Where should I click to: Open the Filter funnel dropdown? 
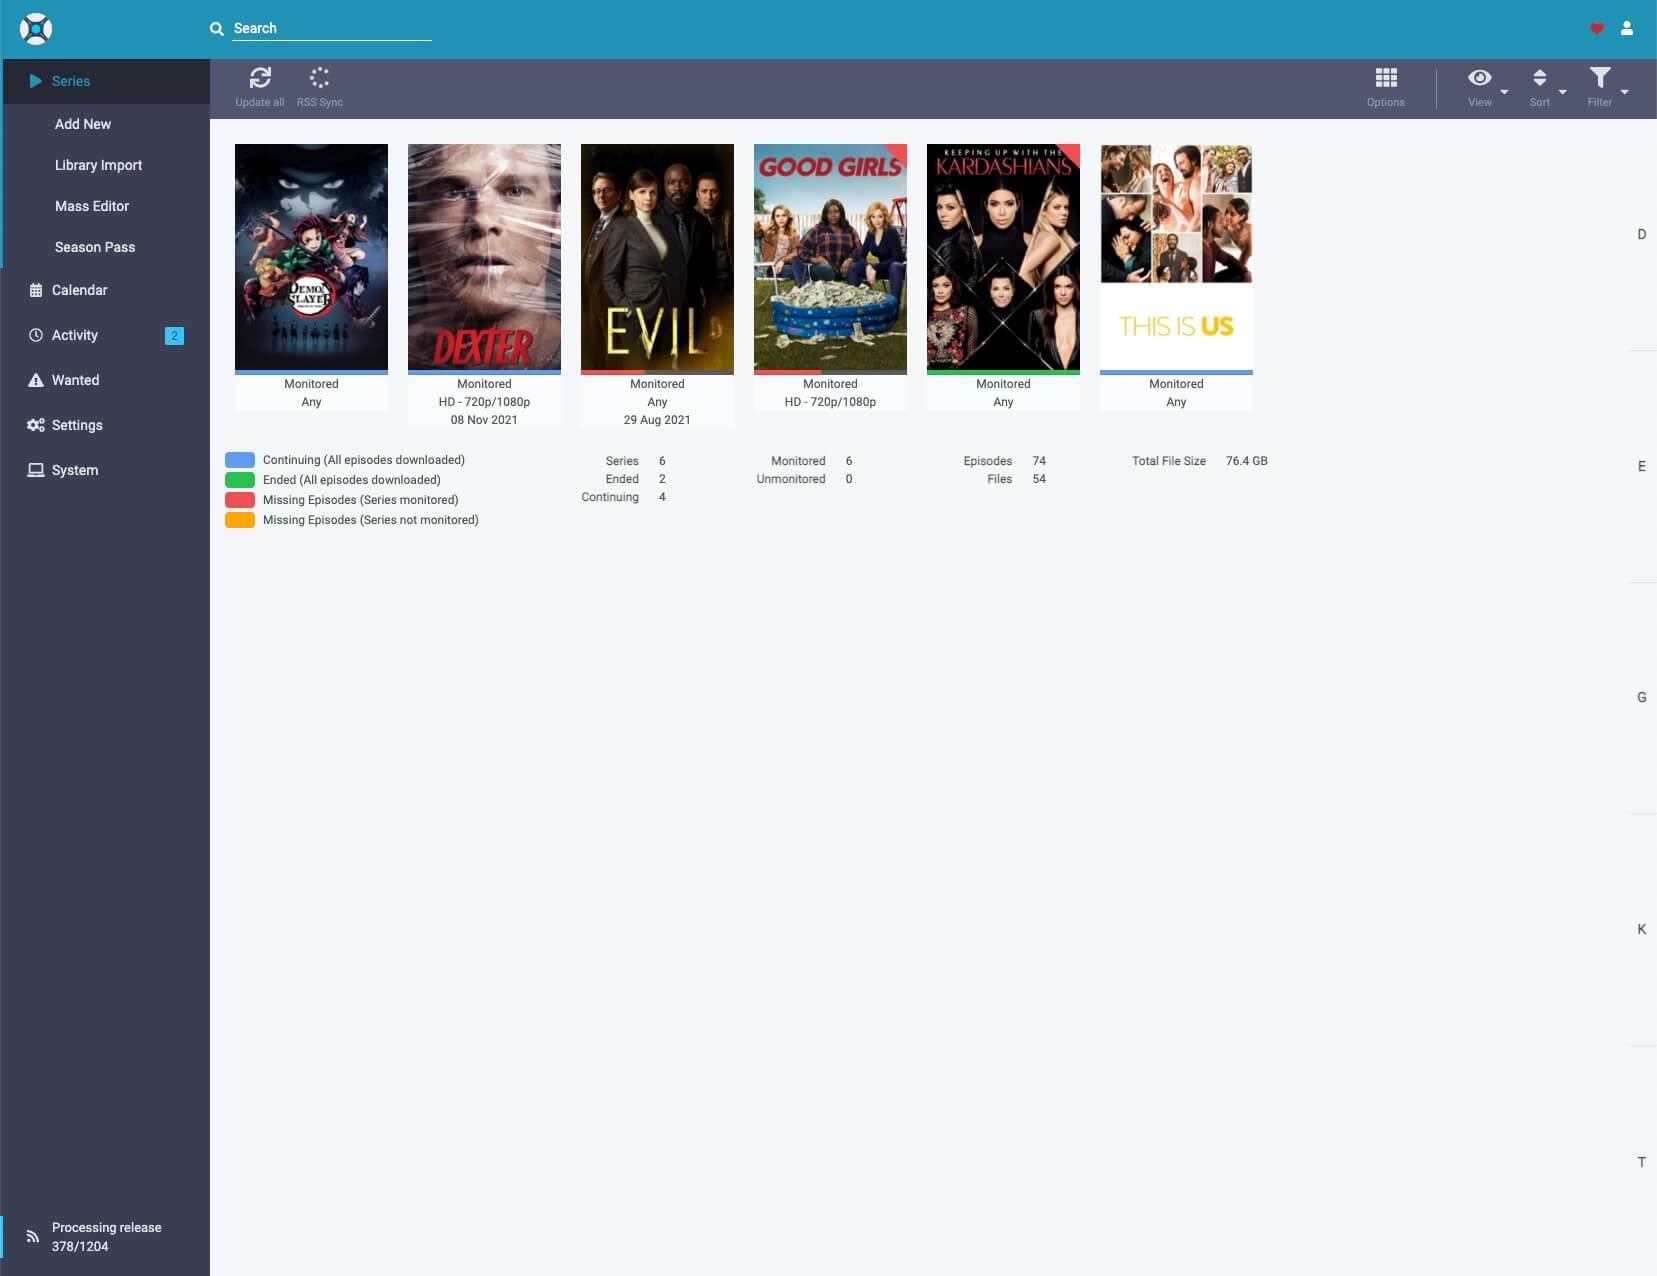tap(1600, 78)
